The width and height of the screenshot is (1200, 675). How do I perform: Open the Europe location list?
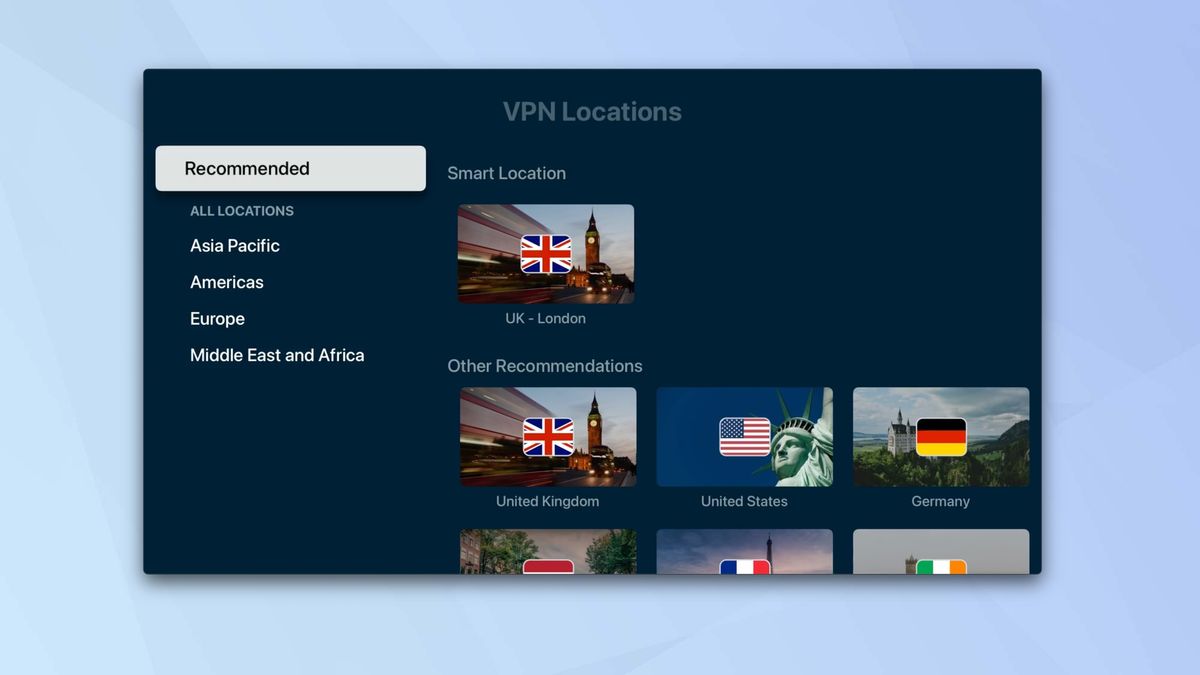pyautogui.click(x=217, y=318)
